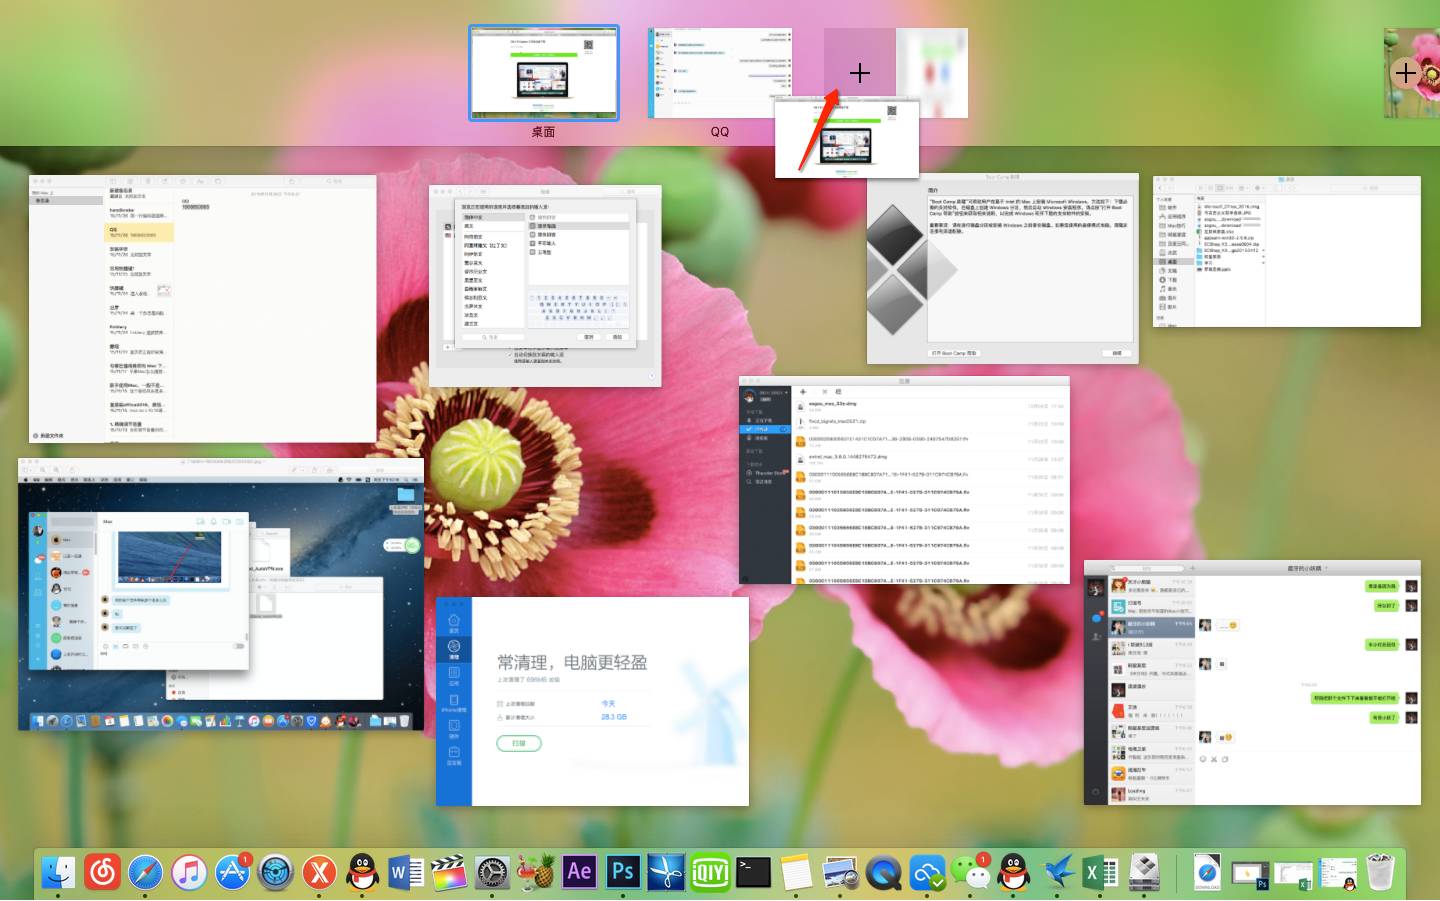Image resolution: width=1440 pixels, height=901 pixels.
Task: Select the 常清理，电脑更轻盈 cleaner window
Action: coord(592,701)
